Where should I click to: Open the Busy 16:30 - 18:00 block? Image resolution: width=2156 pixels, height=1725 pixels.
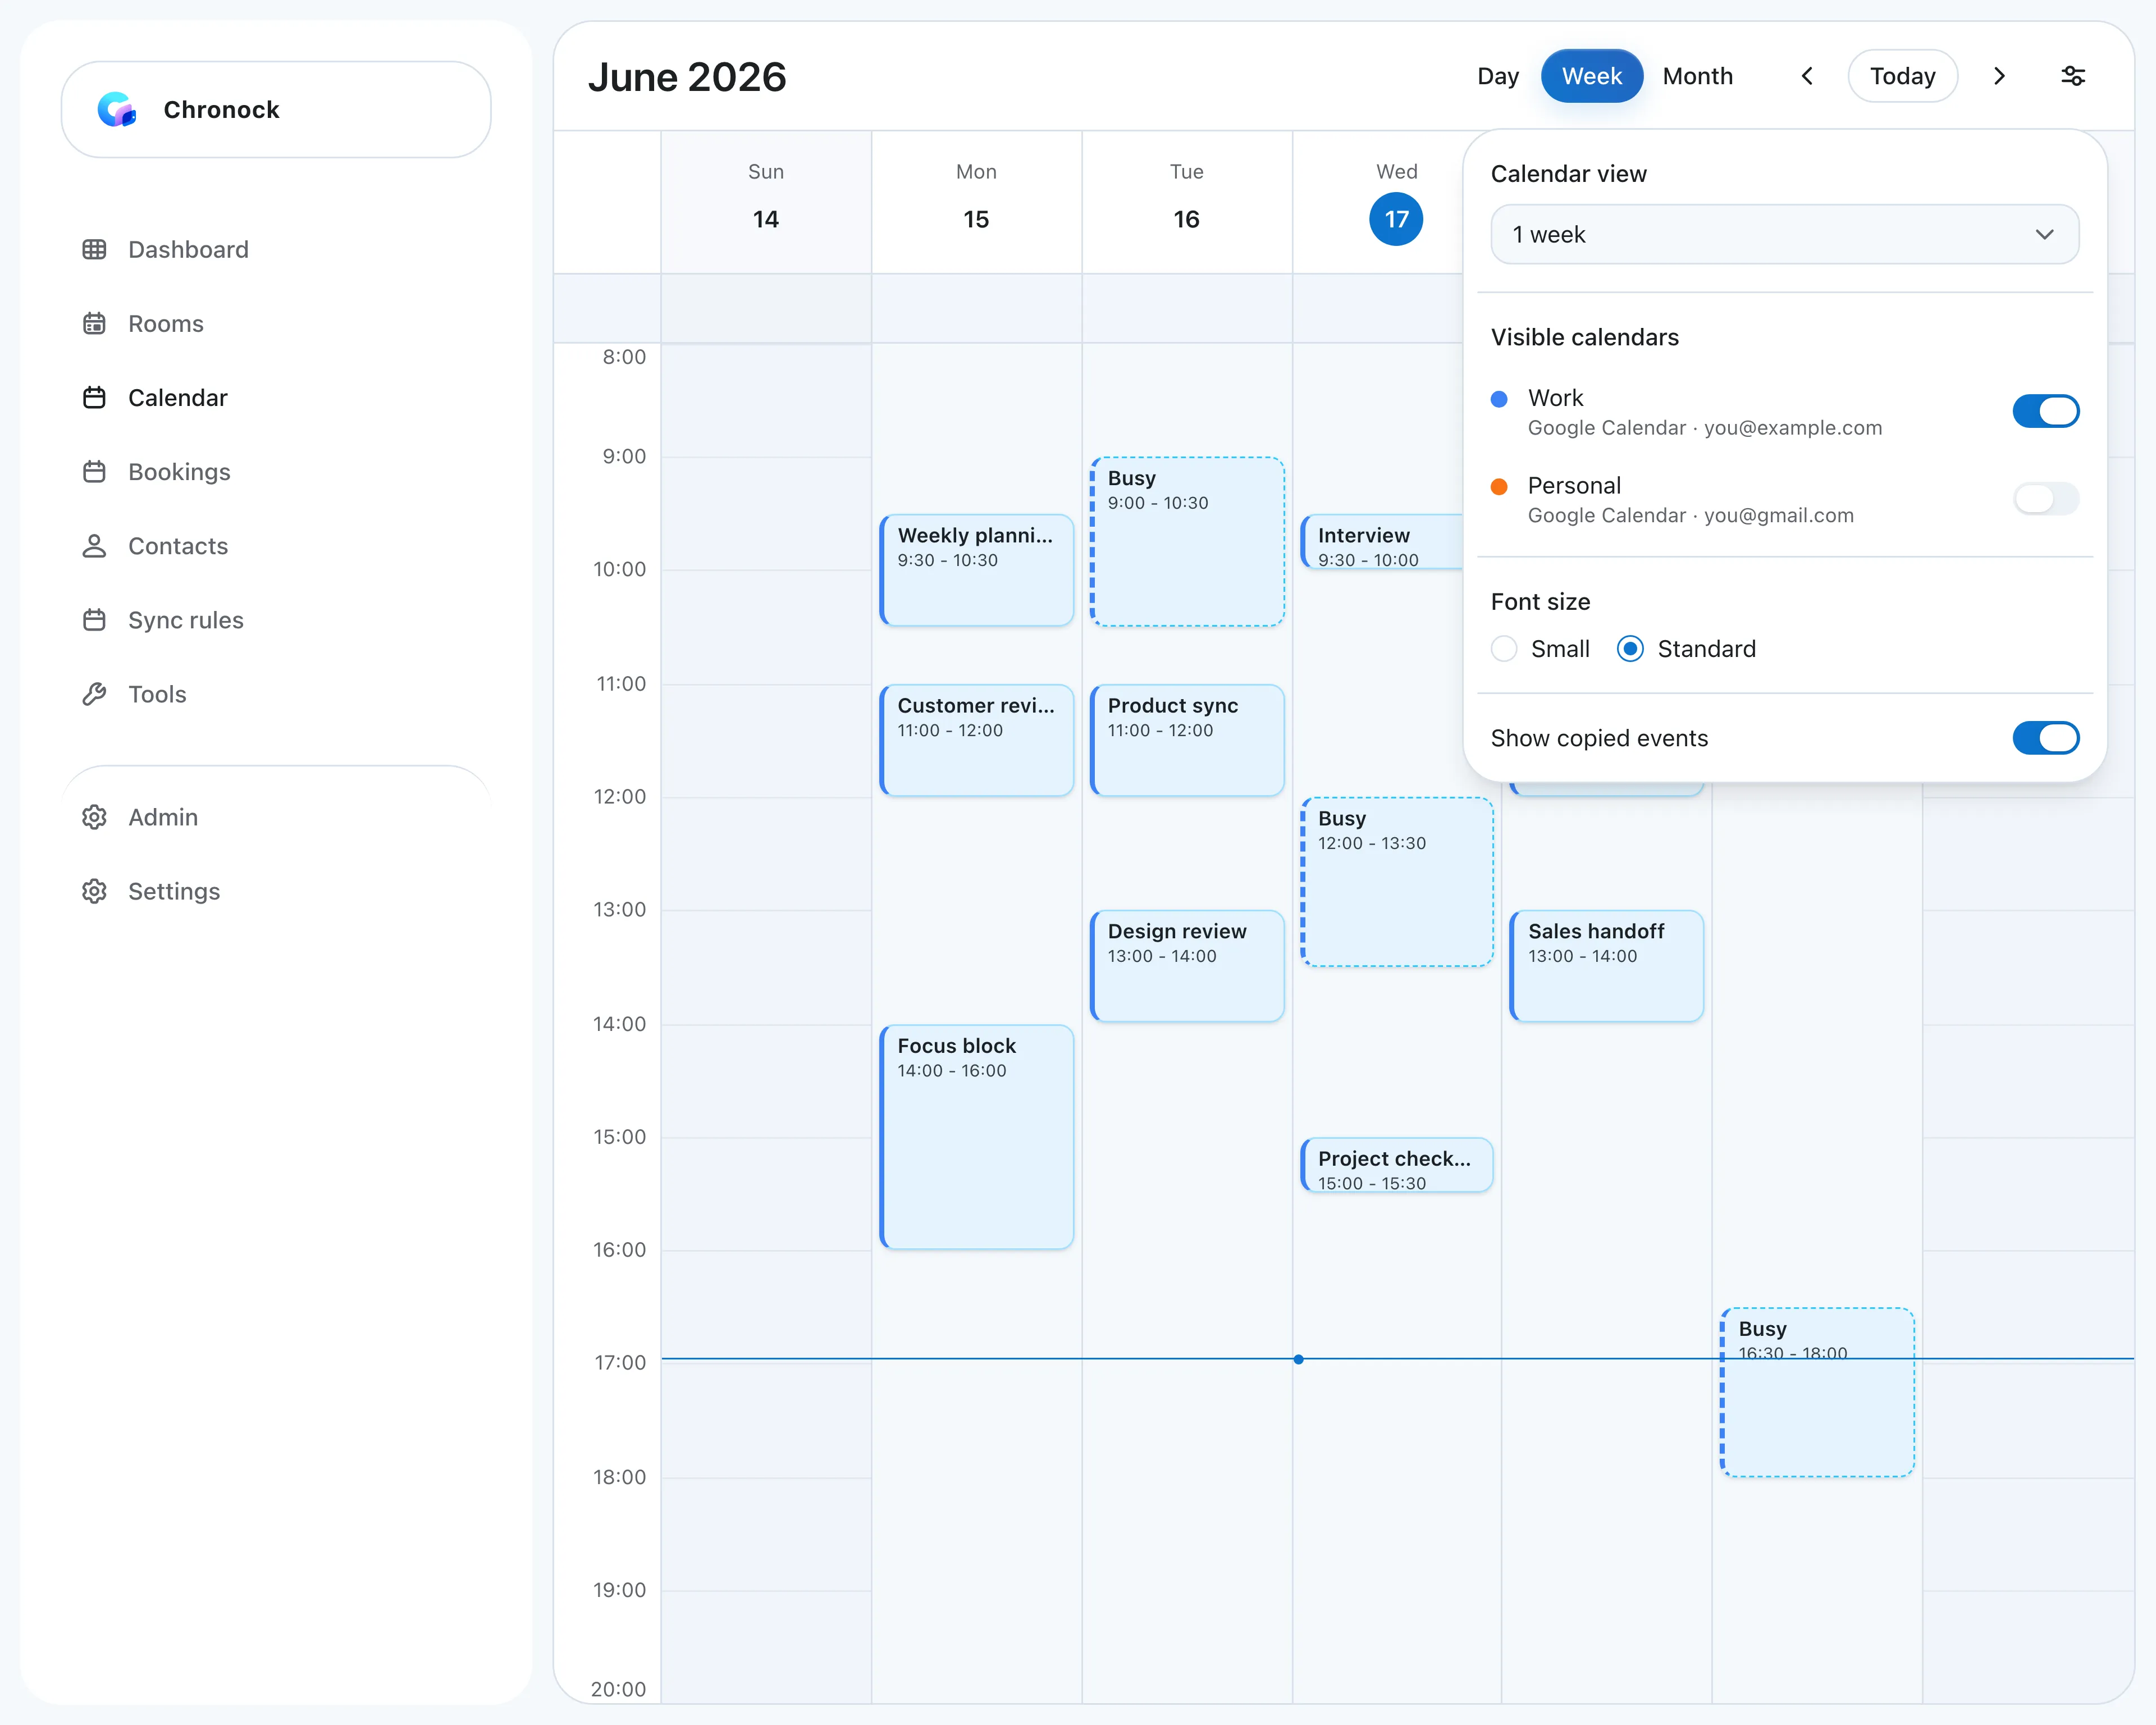(1817, 1392)
